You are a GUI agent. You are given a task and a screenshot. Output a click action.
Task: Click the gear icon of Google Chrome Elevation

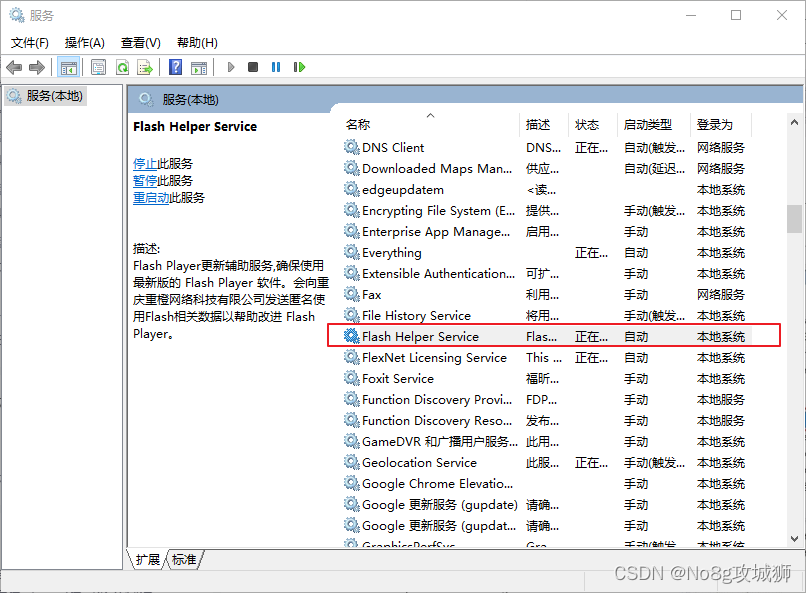[352, 484]
